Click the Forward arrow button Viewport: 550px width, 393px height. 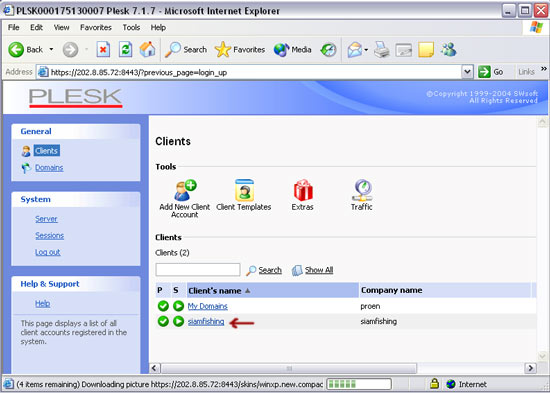(x=70, y=50)
